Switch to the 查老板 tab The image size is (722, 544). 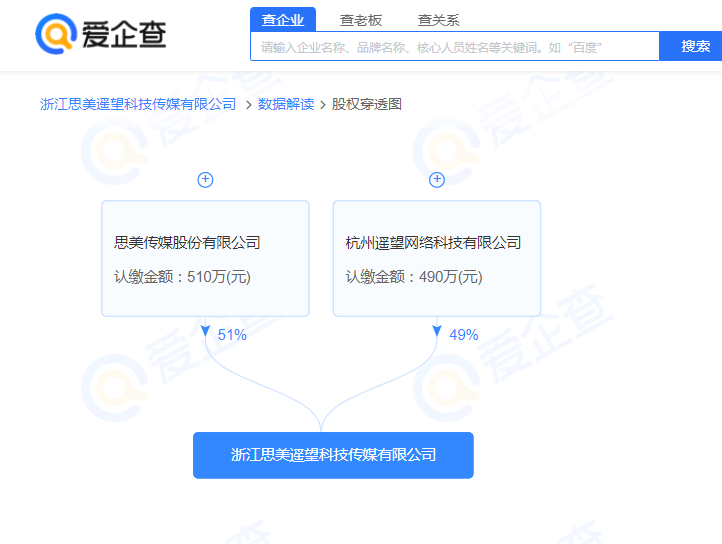[361, 20]
